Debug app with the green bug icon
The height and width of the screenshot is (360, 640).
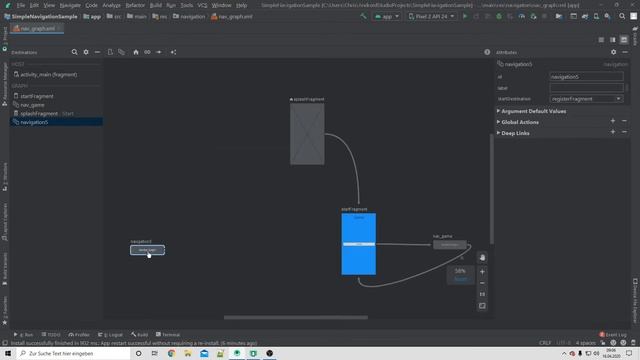(x=499, y=16)
